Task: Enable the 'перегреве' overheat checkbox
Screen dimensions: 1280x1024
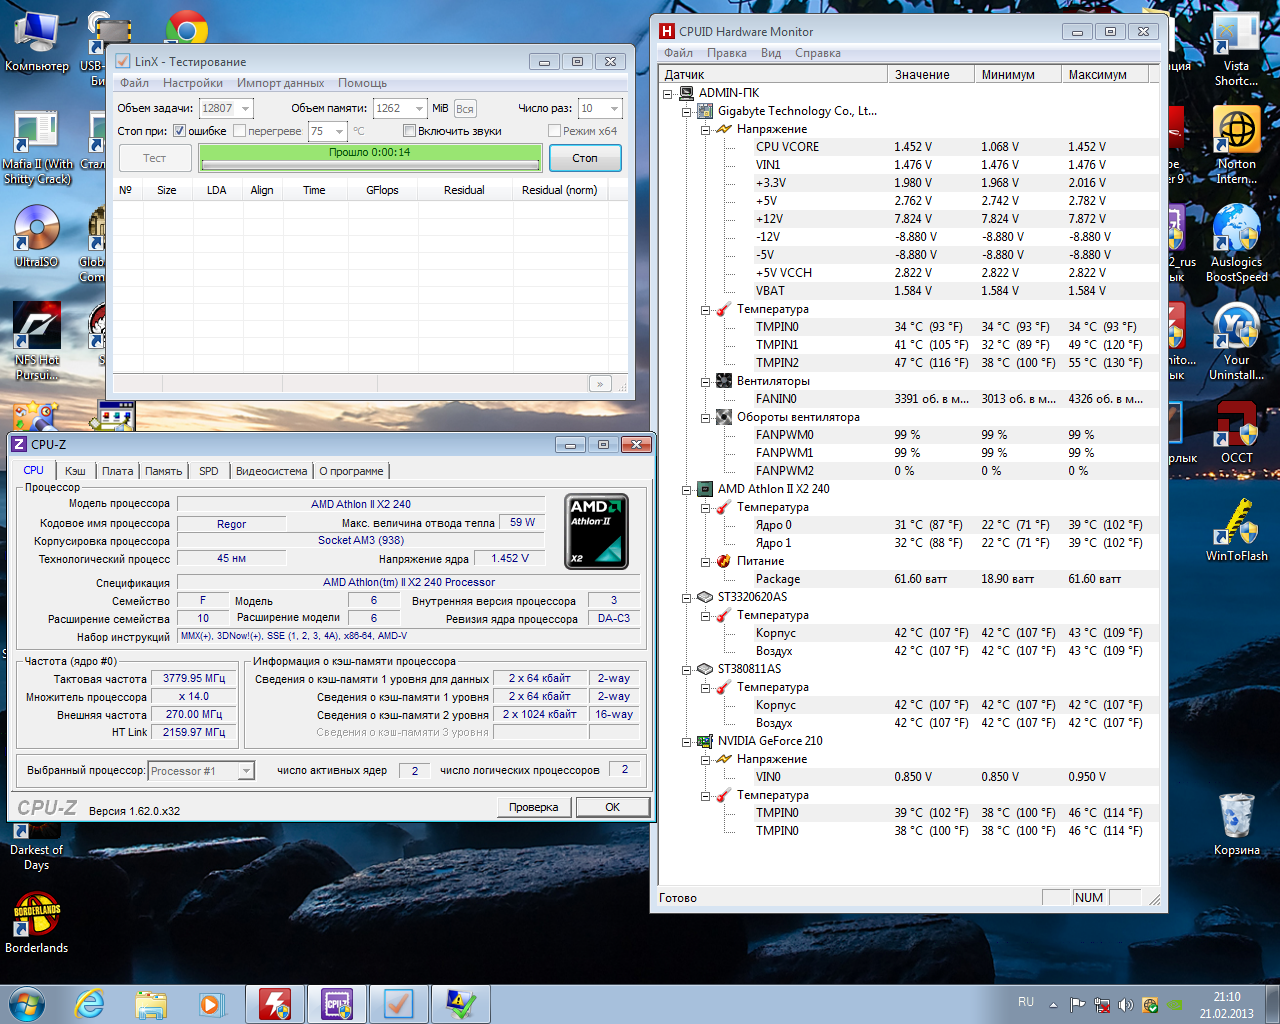Action: click(240, 131)
